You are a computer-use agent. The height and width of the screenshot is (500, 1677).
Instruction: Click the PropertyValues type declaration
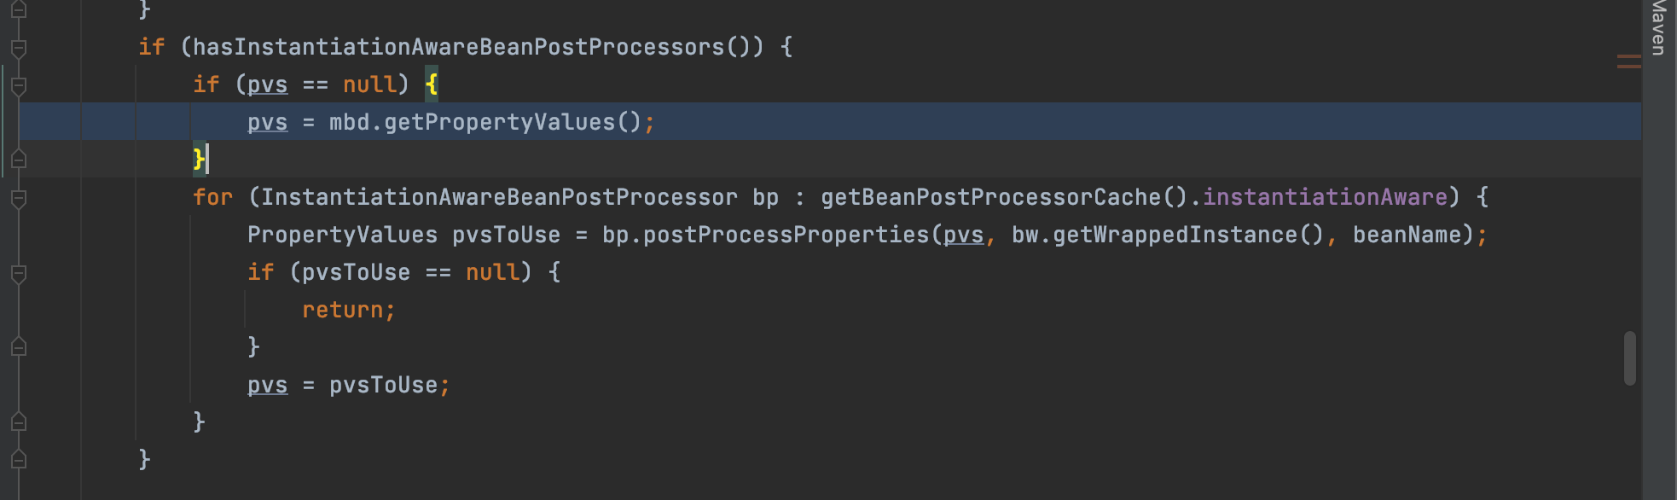[x=342, y=235]
